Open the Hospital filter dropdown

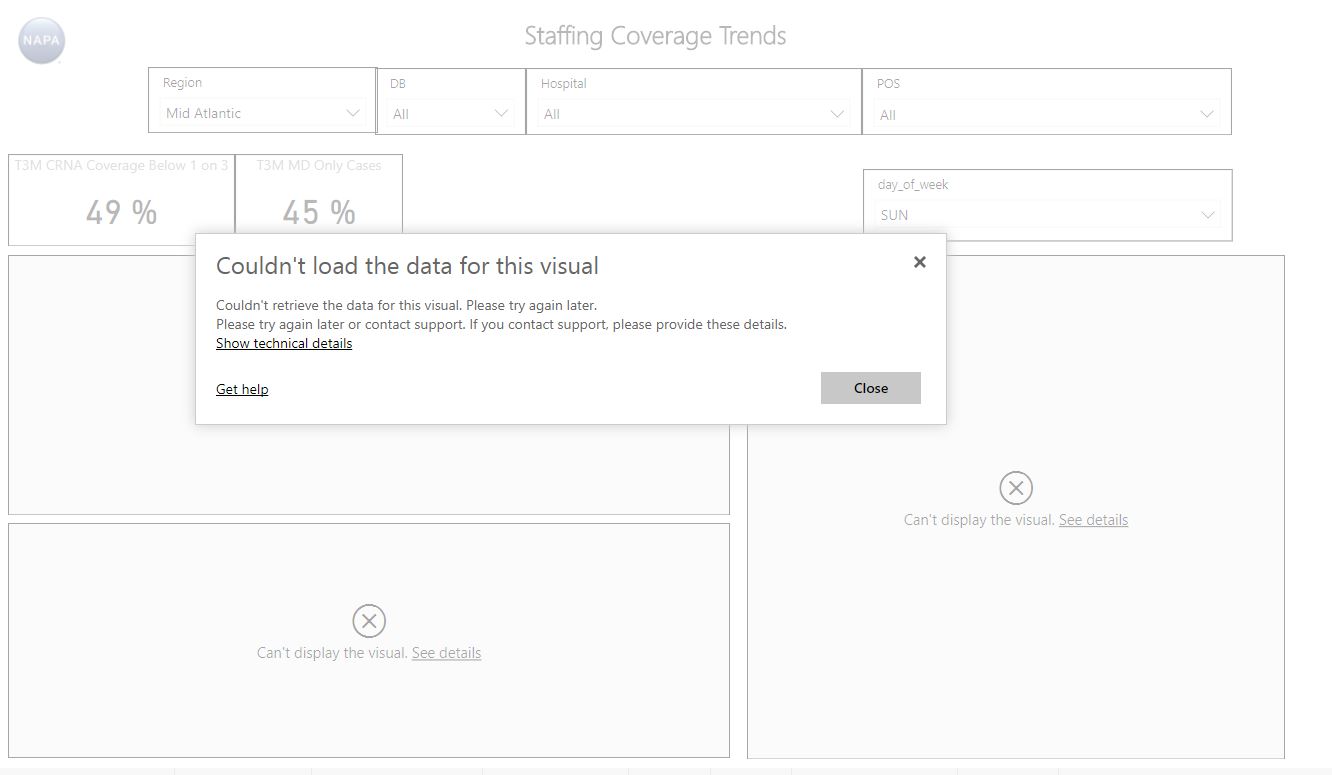pos(694,114)
